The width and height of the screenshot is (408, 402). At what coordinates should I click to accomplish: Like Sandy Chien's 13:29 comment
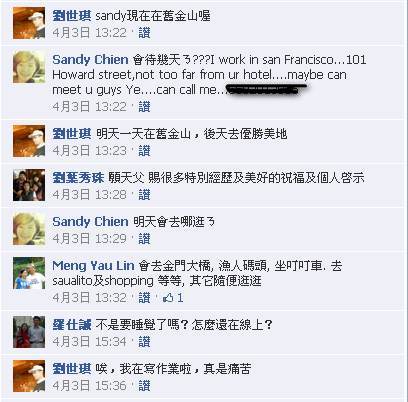coord(144,239)
